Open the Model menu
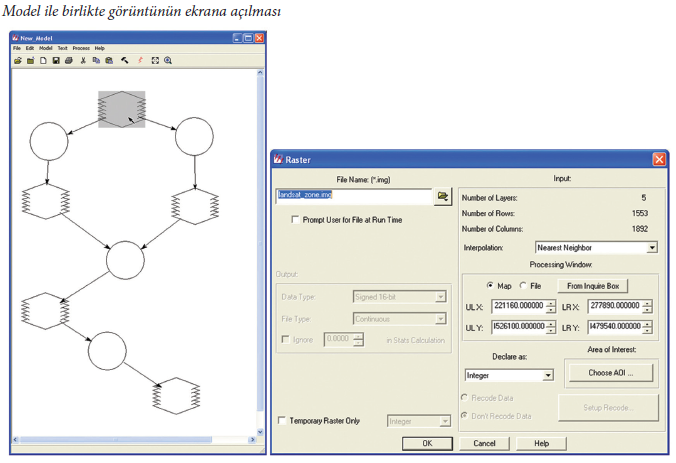 45,48
